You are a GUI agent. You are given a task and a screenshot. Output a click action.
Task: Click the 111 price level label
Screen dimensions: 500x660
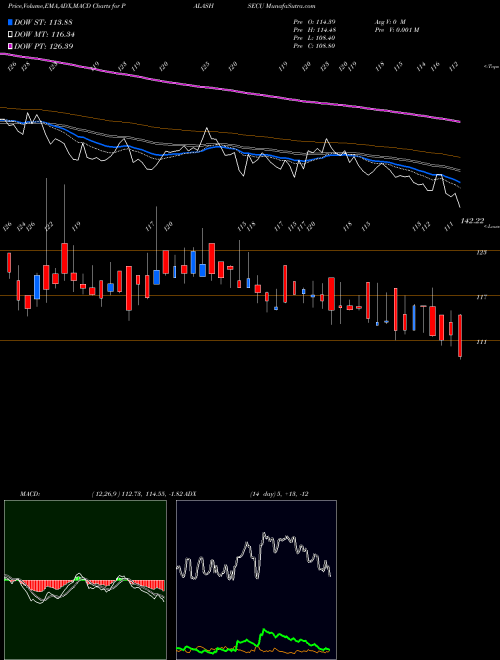click(x=481, y=342)
